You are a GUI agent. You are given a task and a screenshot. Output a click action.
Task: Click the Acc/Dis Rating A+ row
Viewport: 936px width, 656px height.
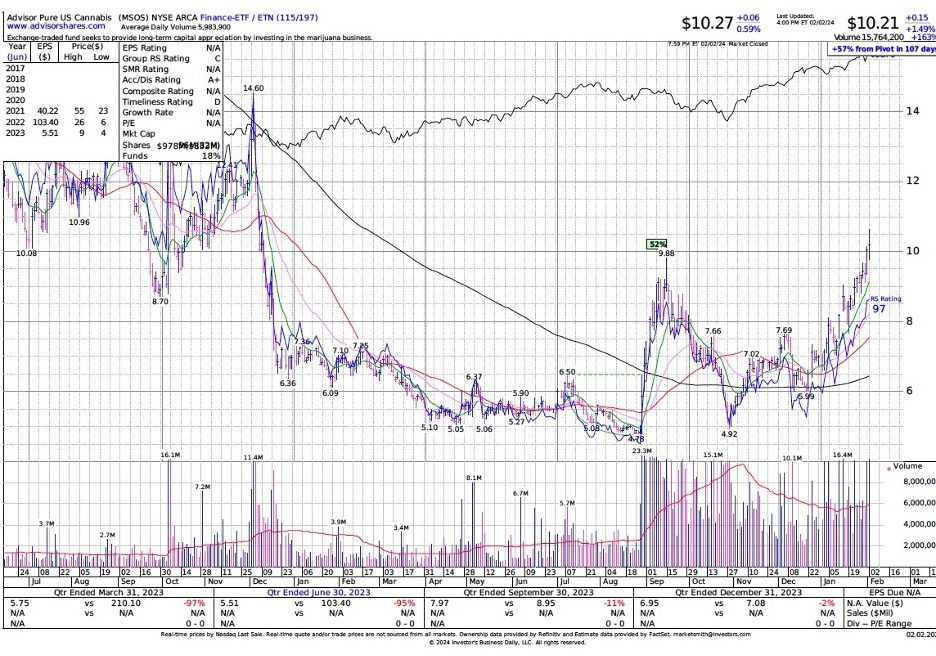pos(171,80)
